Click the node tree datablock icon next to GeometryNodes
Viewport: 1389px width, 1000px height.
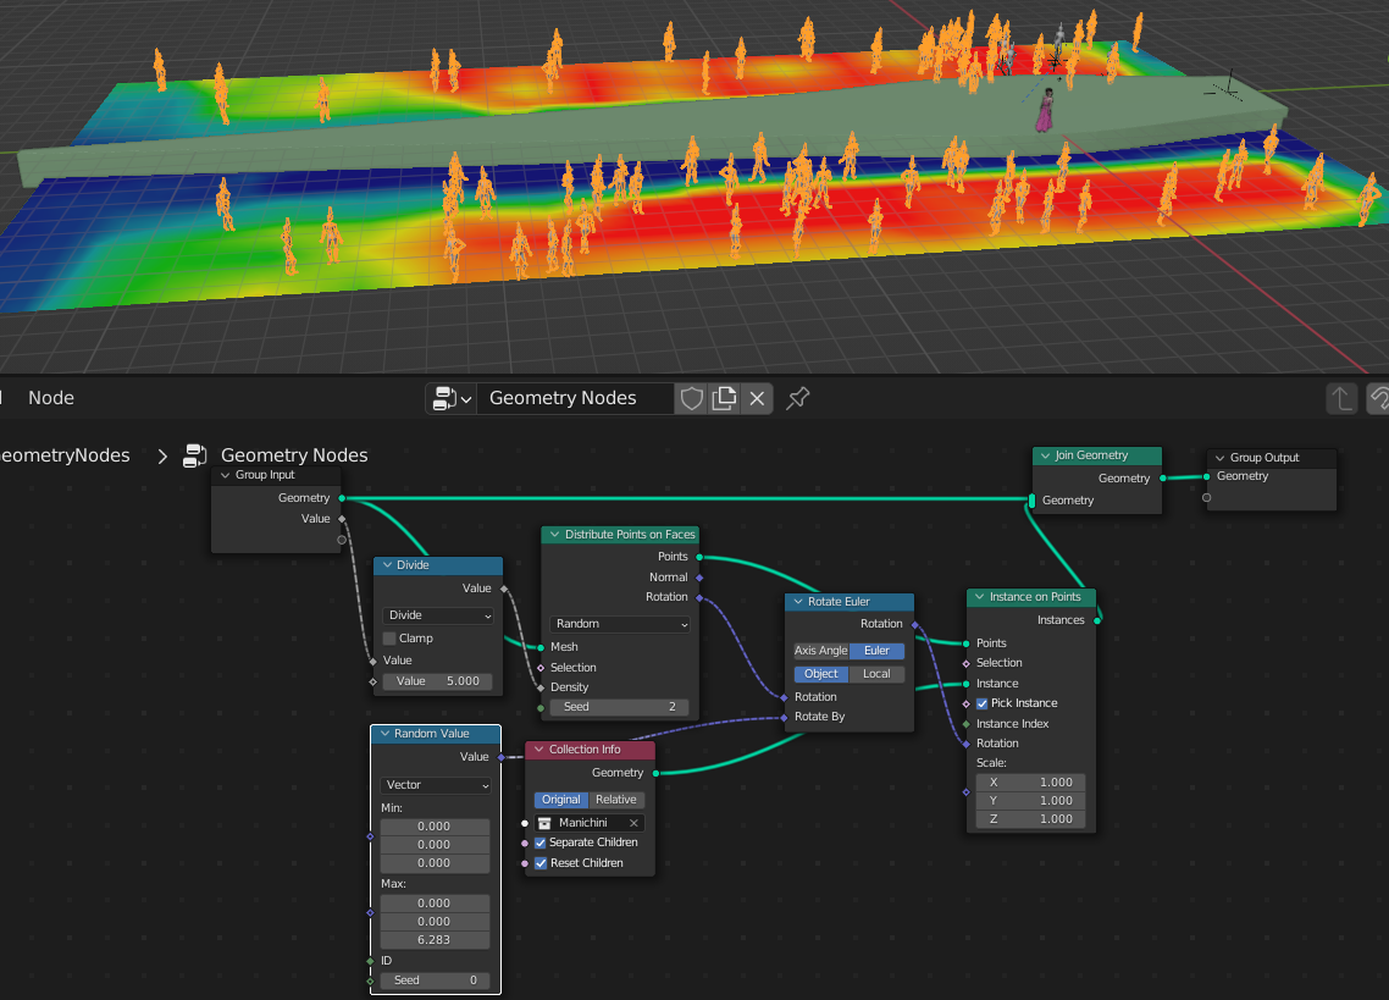(x=194, y=455)
